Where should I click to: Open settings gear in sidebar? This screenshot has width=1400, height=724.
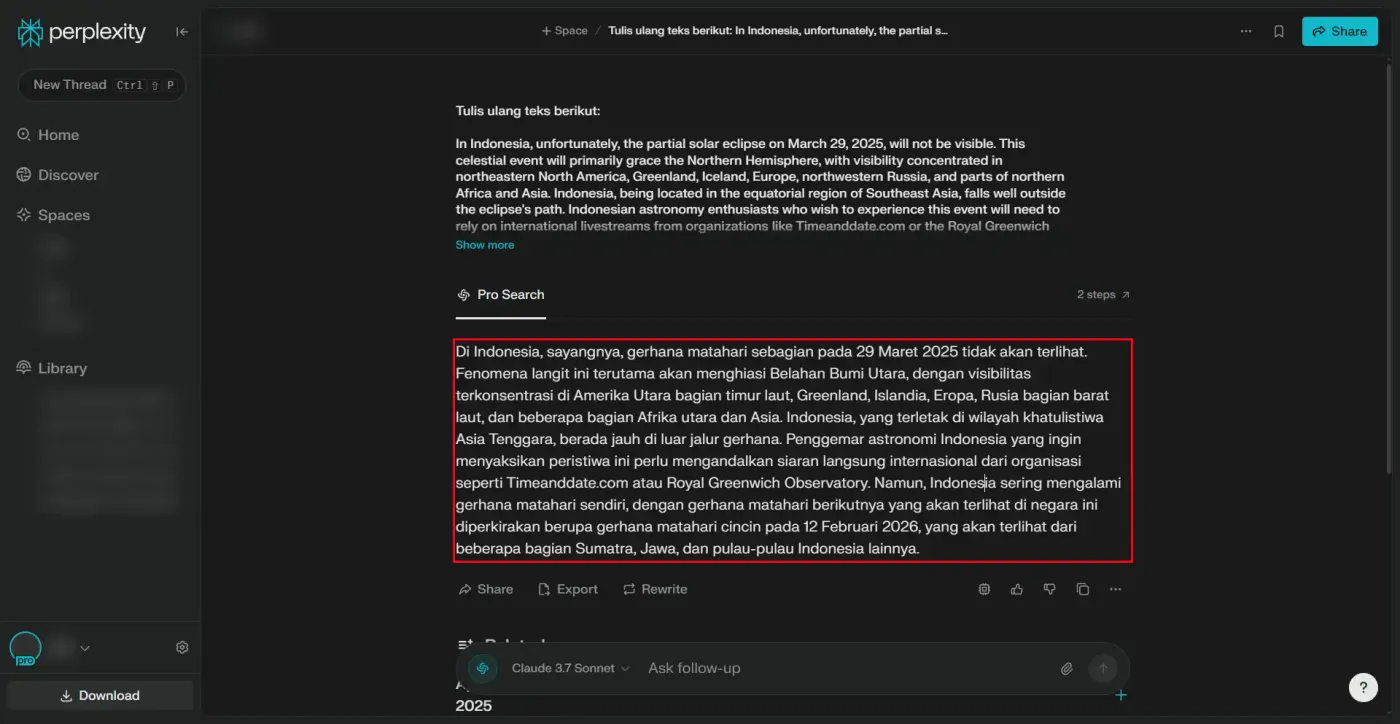182,647
